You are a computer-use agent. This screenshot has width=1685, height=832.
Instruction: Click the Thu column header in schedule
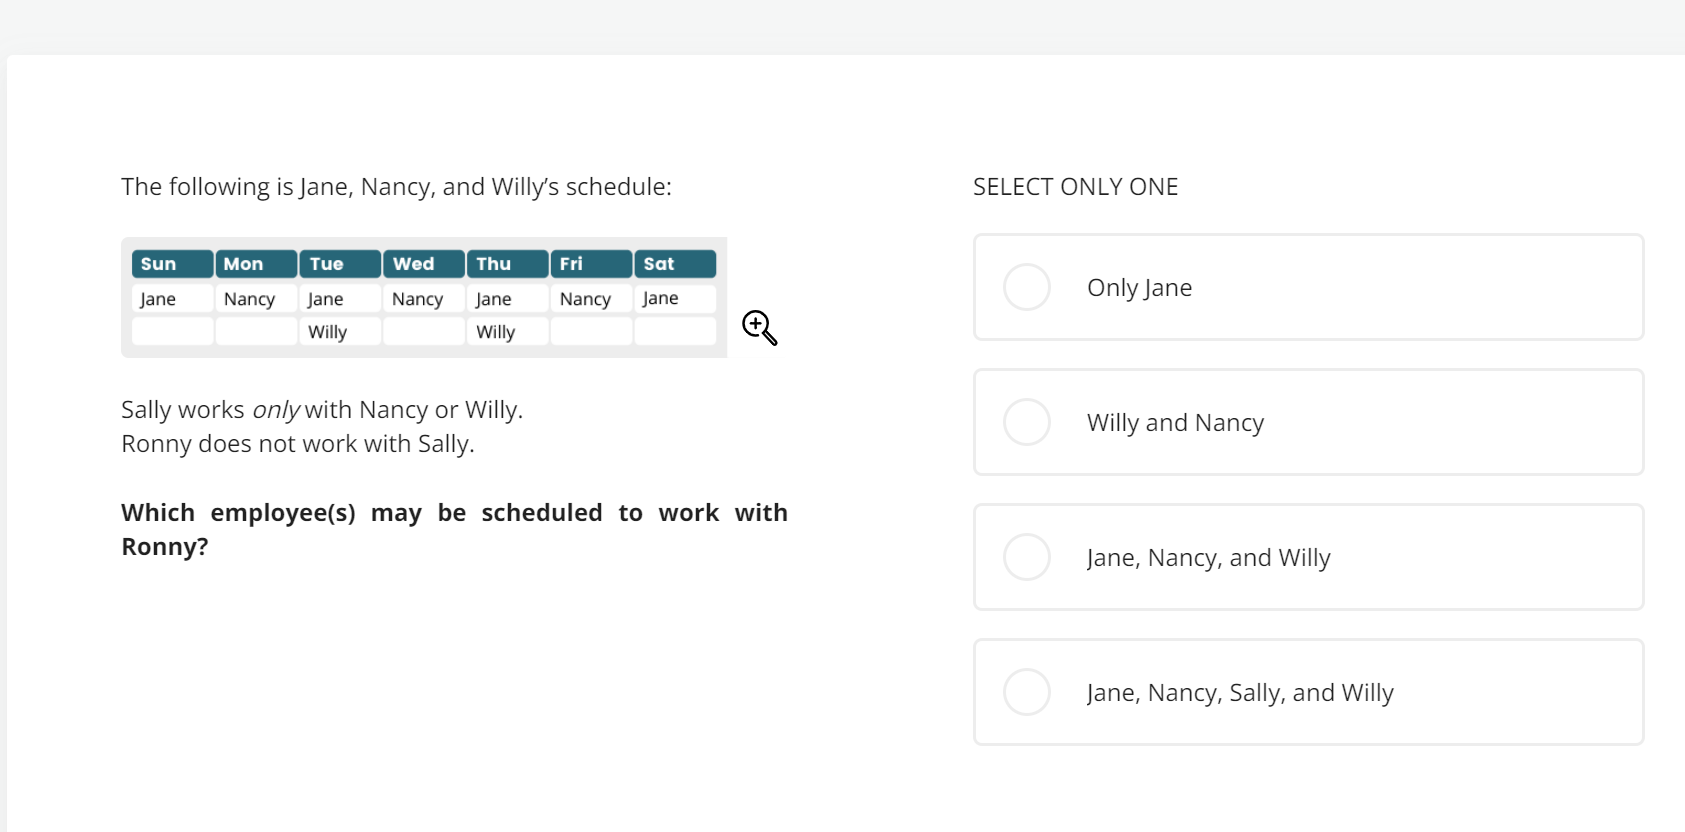click(508, 264)
